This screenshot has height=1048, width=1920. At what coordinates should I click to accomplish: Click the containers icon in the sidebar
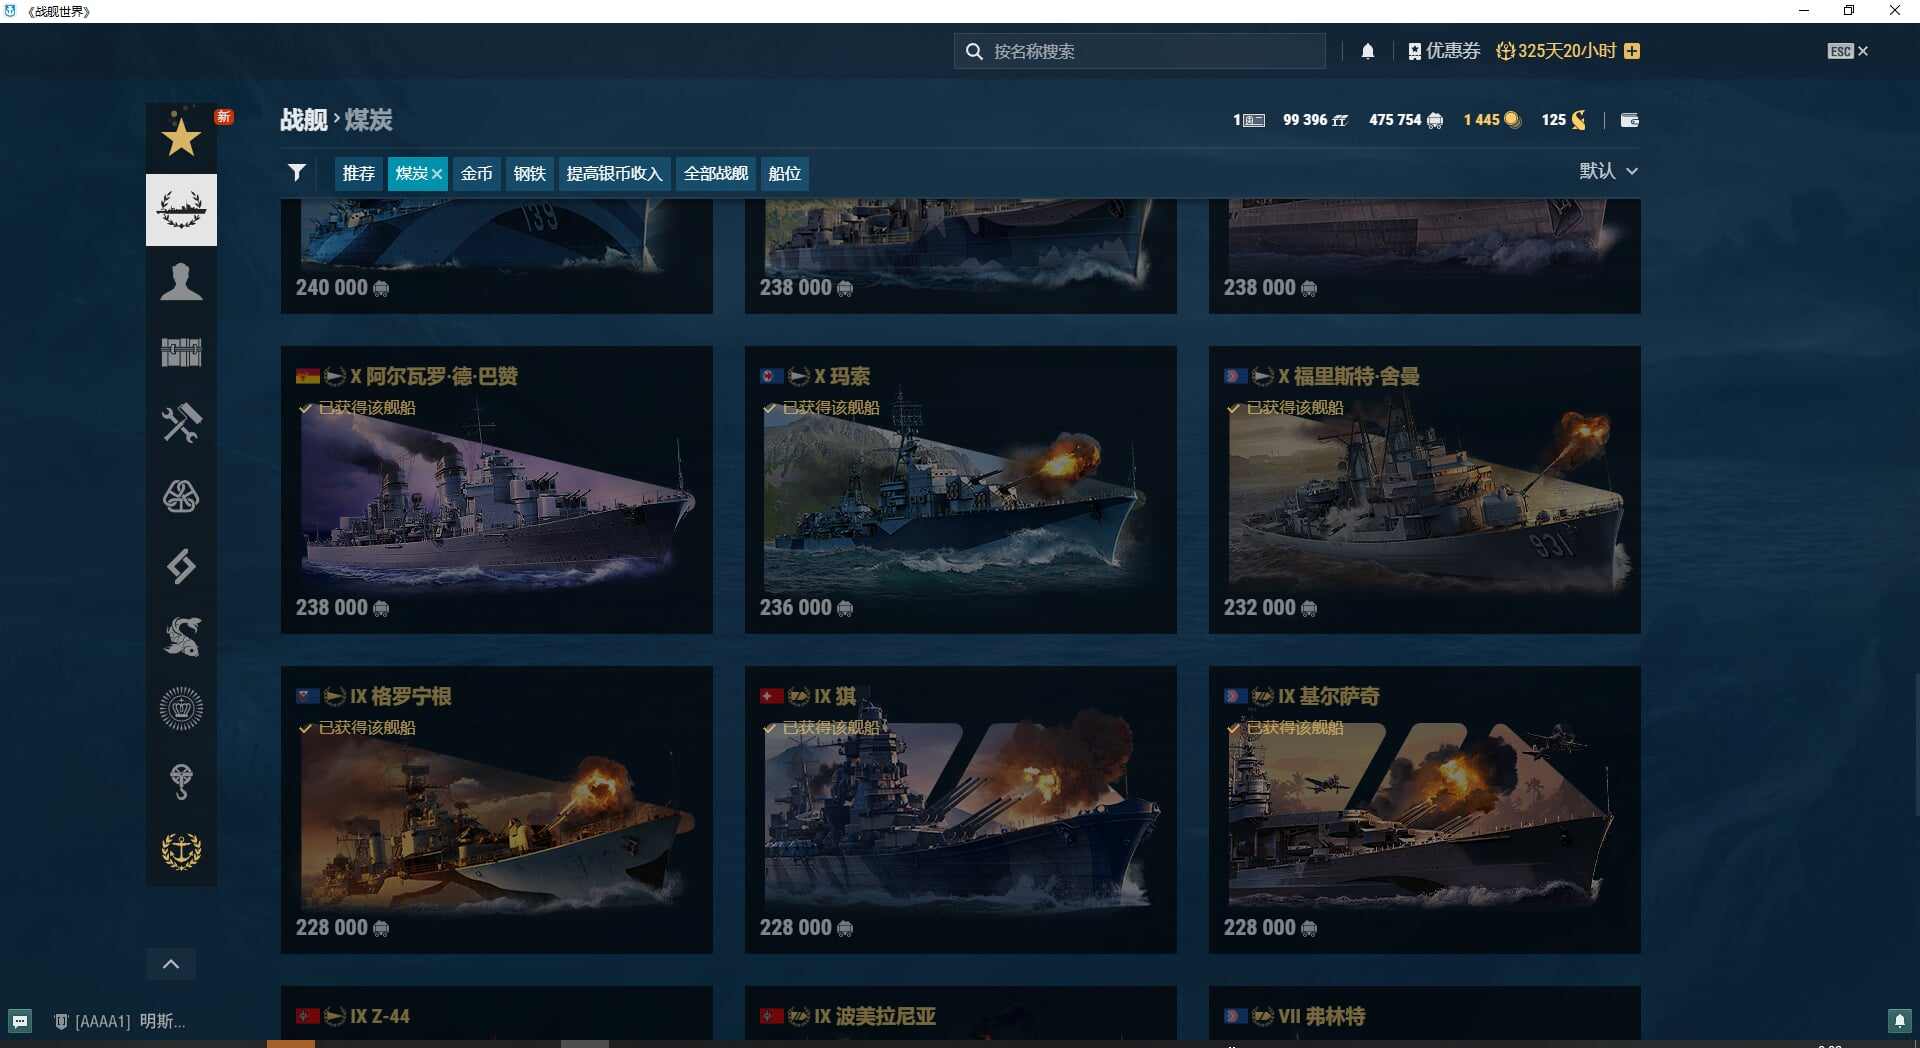[x=181, y=352]
